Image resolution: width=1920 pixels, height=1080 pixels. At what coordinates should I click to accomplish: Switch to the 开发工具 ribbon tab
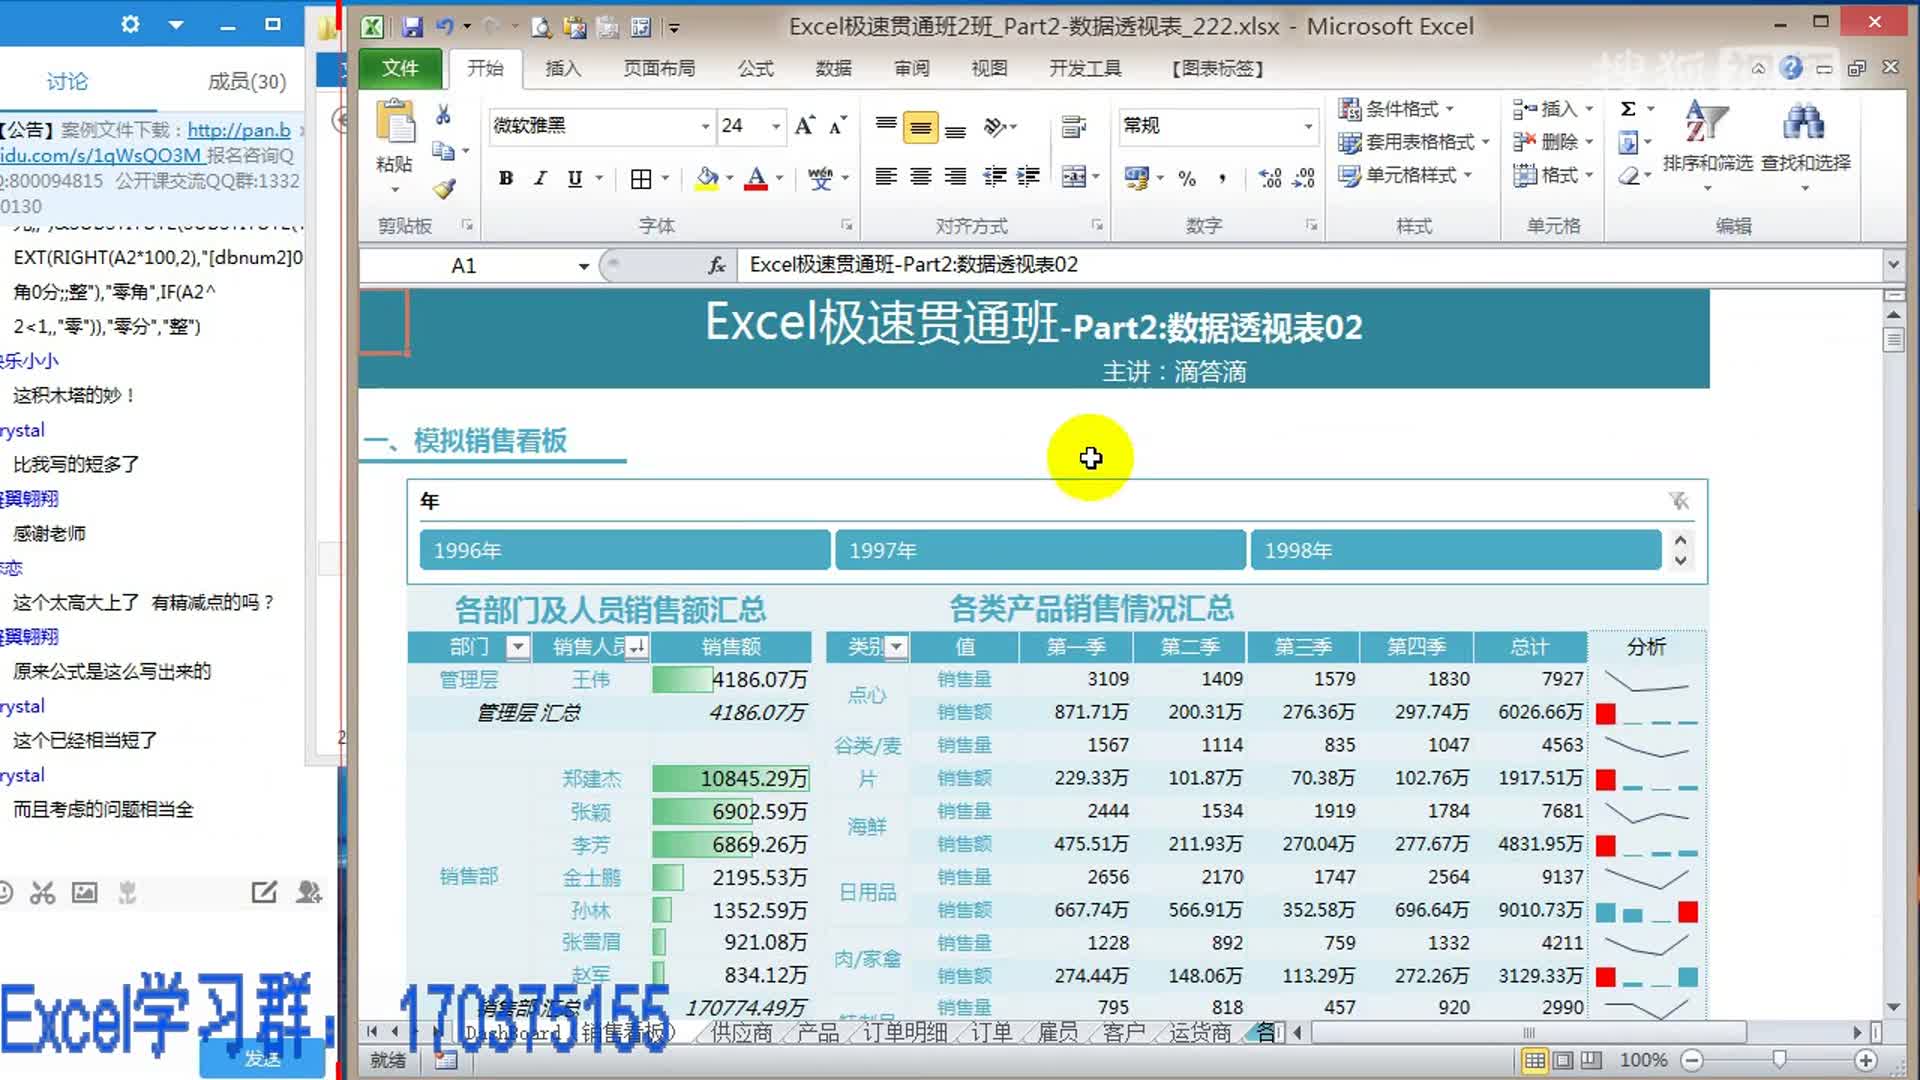tap(1085, 68)
